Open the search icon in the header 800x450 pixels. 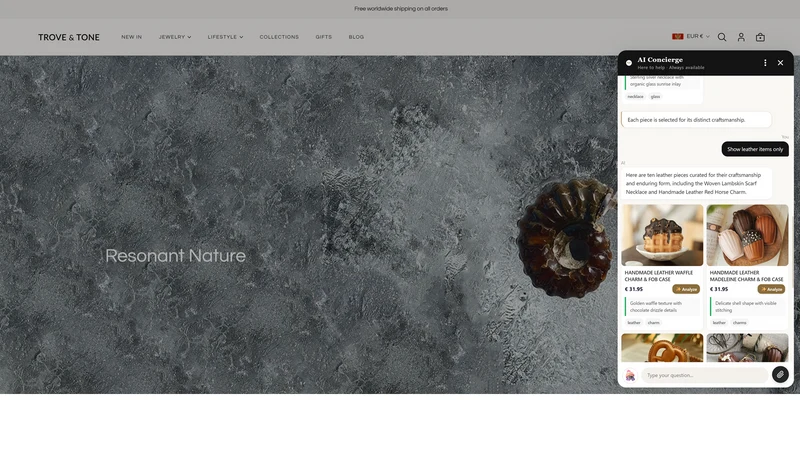[722, 37]
